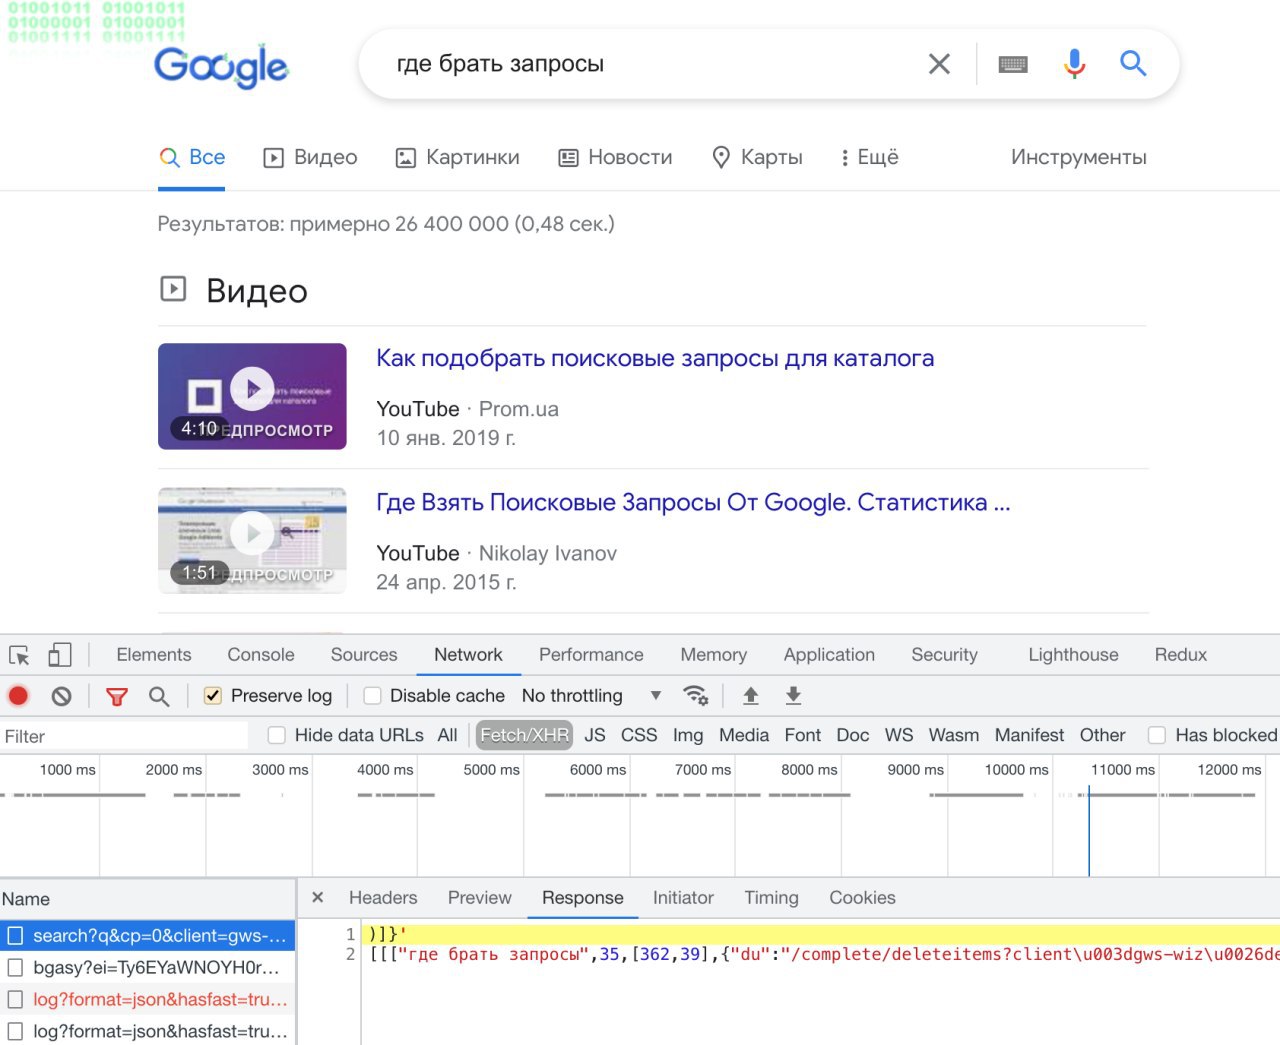The width and height of the screenshot is (1280, 1045).
Task: Export HAR file download arrow icon
Action: coord(793,695)
